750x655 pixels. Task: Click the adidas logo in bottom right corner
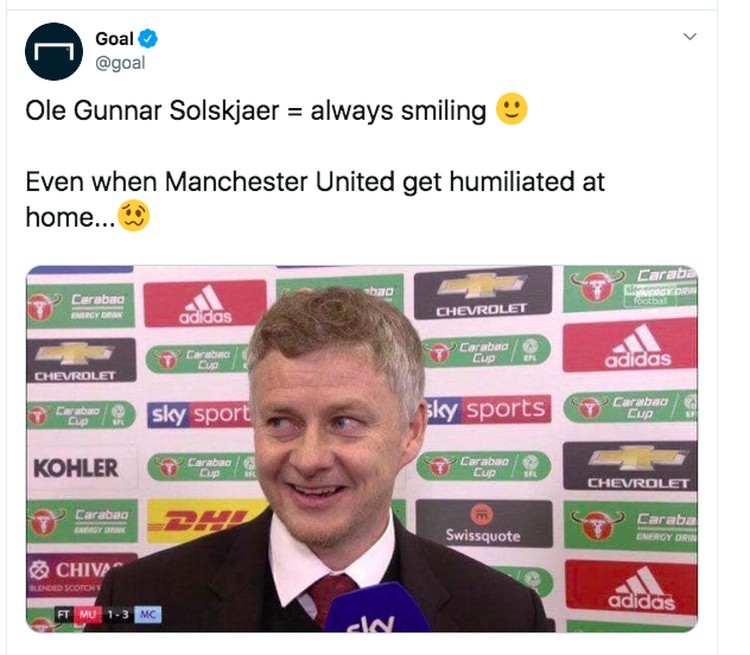[631, 589]
